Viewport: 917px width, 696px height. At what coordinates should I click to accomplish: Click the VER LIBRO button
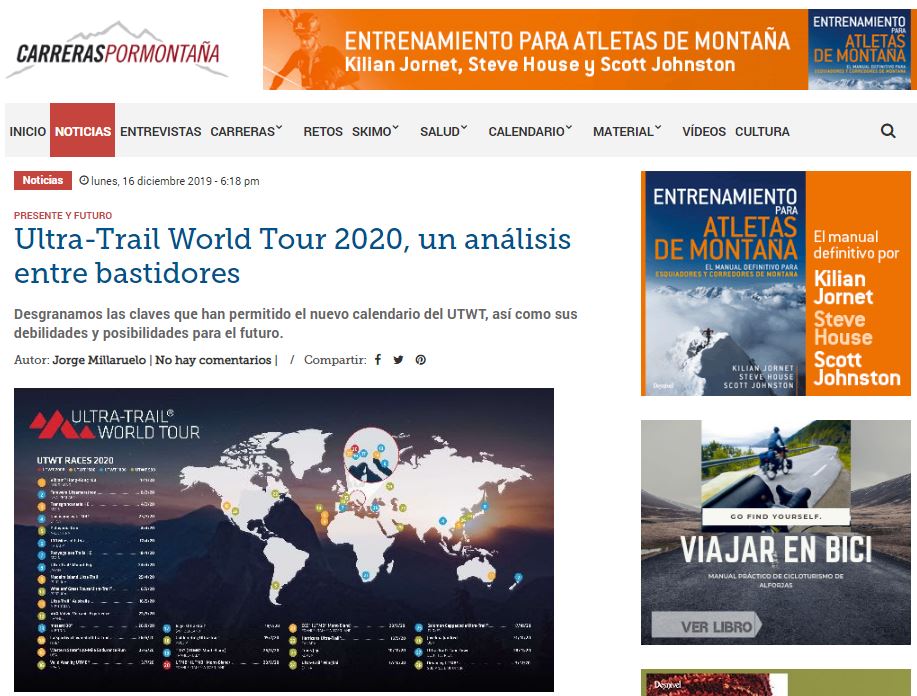tap(708, 625)
